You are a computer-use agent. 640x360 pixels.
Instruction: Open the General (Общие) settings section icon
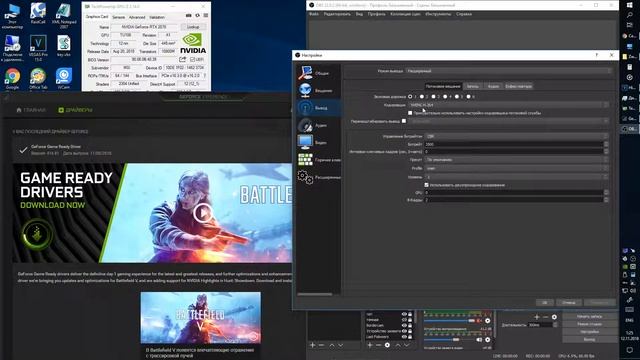point(305,73)
